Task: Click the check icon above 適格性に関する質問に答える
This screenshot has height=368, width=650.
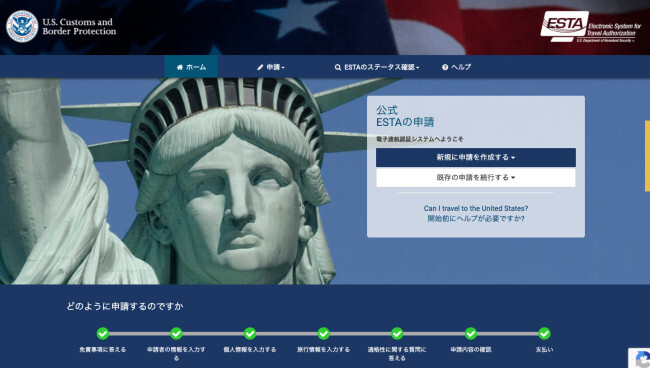Action: click(x=397, y=333)
